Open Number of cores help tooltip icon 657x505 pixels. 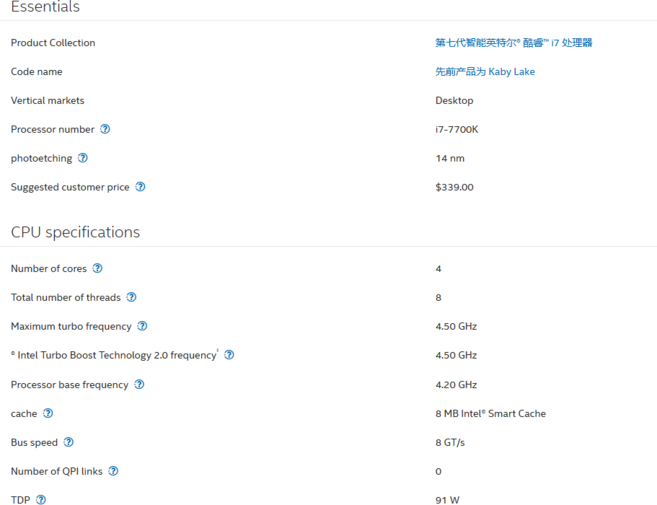point(98,268)
